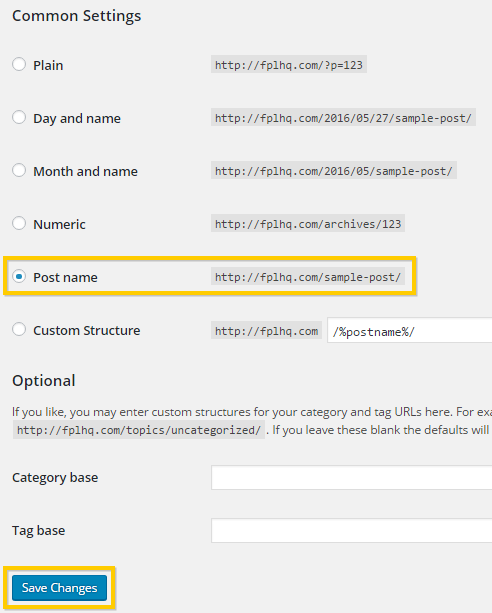Viewport: 492px width, 613px height.
Task: Click the Category base label
Action: click(x=55, y=478)
